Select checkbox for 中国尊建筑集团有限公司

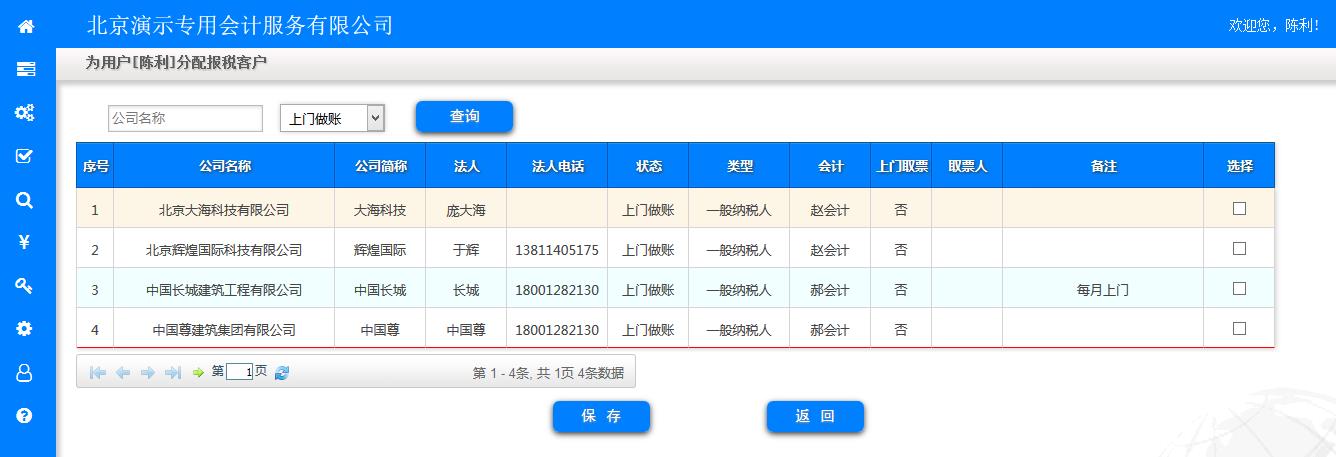1239,328
